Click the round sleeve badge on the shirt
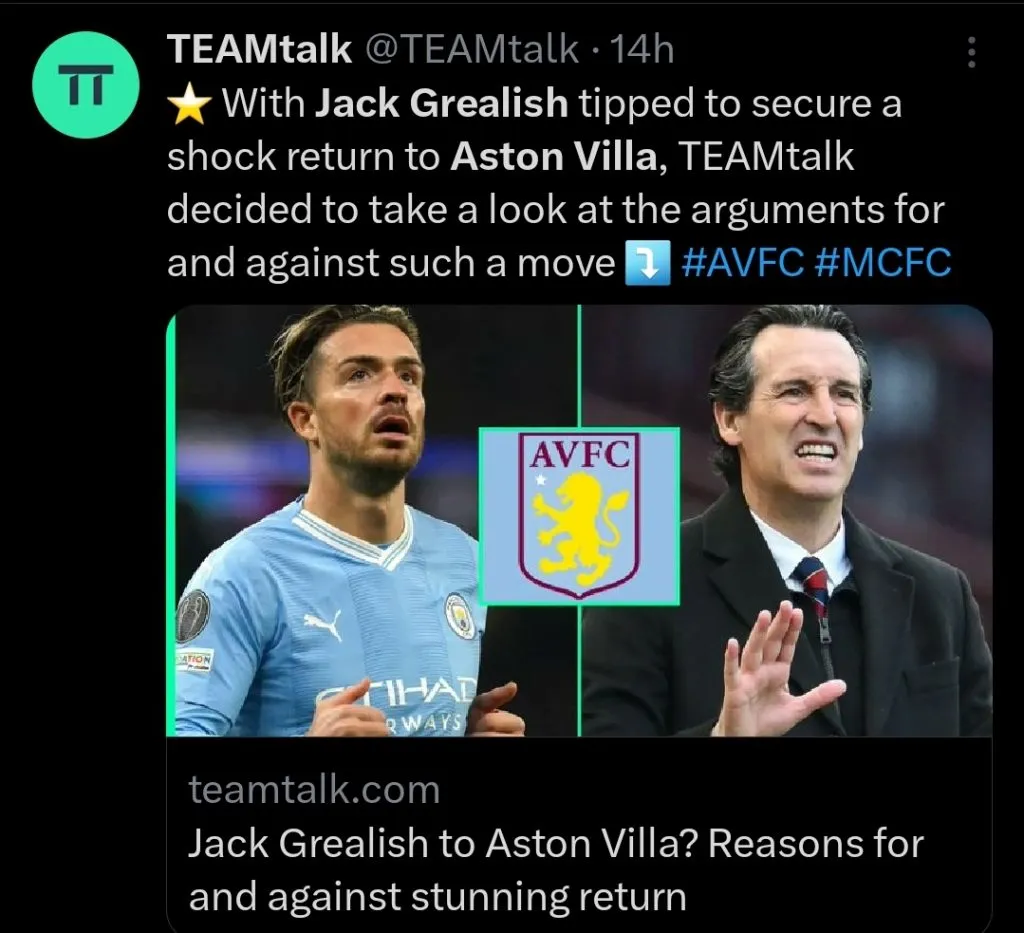1024x933 pixels. coord(192,616)
